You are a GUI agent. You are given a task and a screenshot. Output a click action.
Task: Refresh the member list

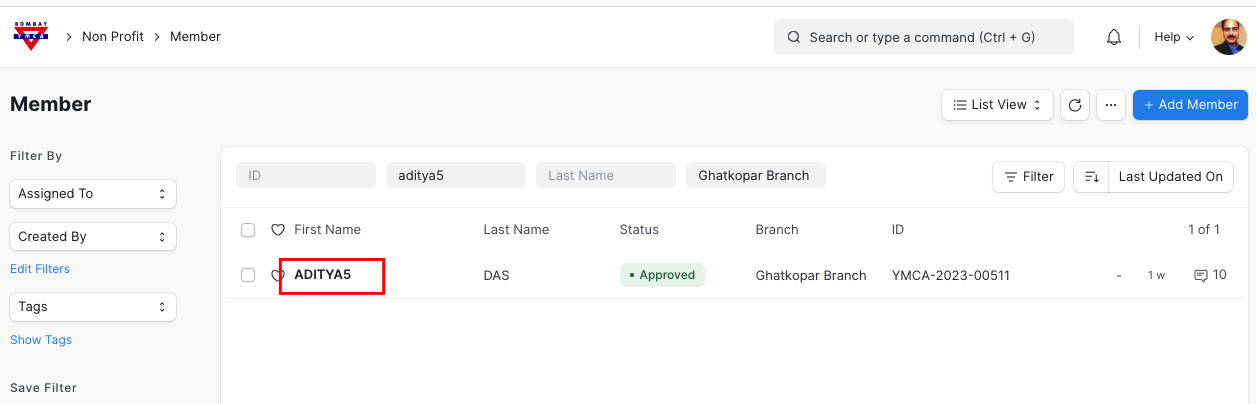tap(1074, 105)
